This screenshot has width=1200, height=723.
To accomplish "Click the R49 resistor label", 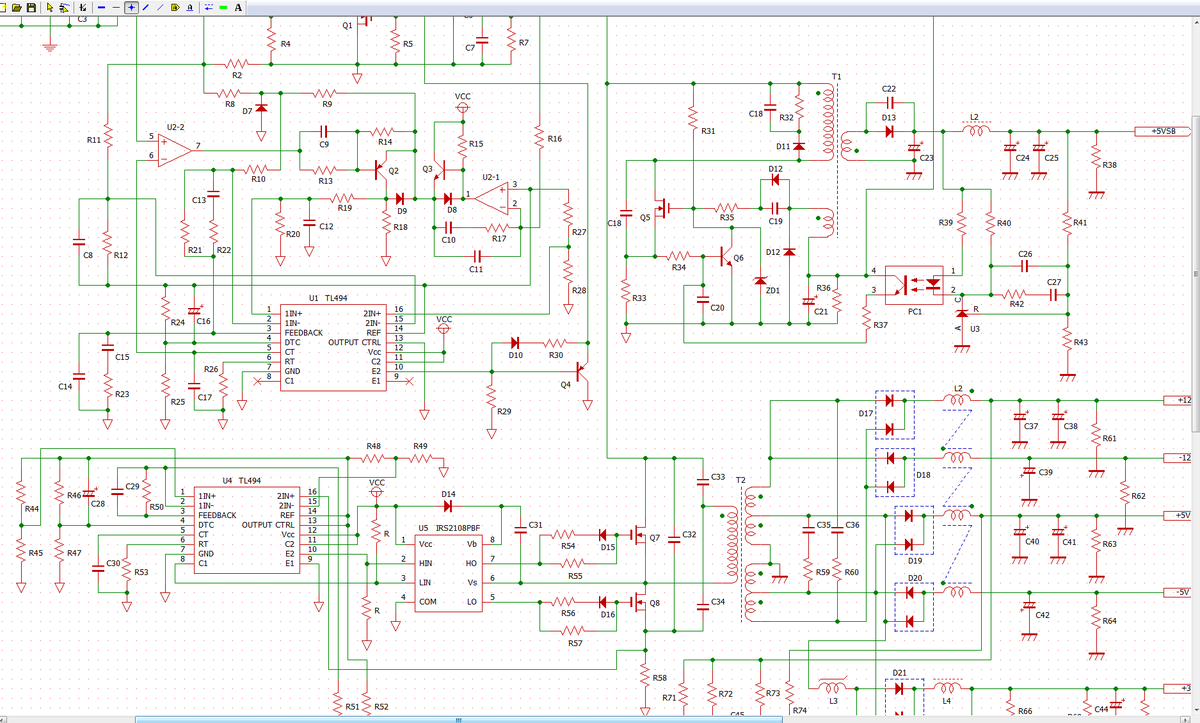I will tap(420, 446).
